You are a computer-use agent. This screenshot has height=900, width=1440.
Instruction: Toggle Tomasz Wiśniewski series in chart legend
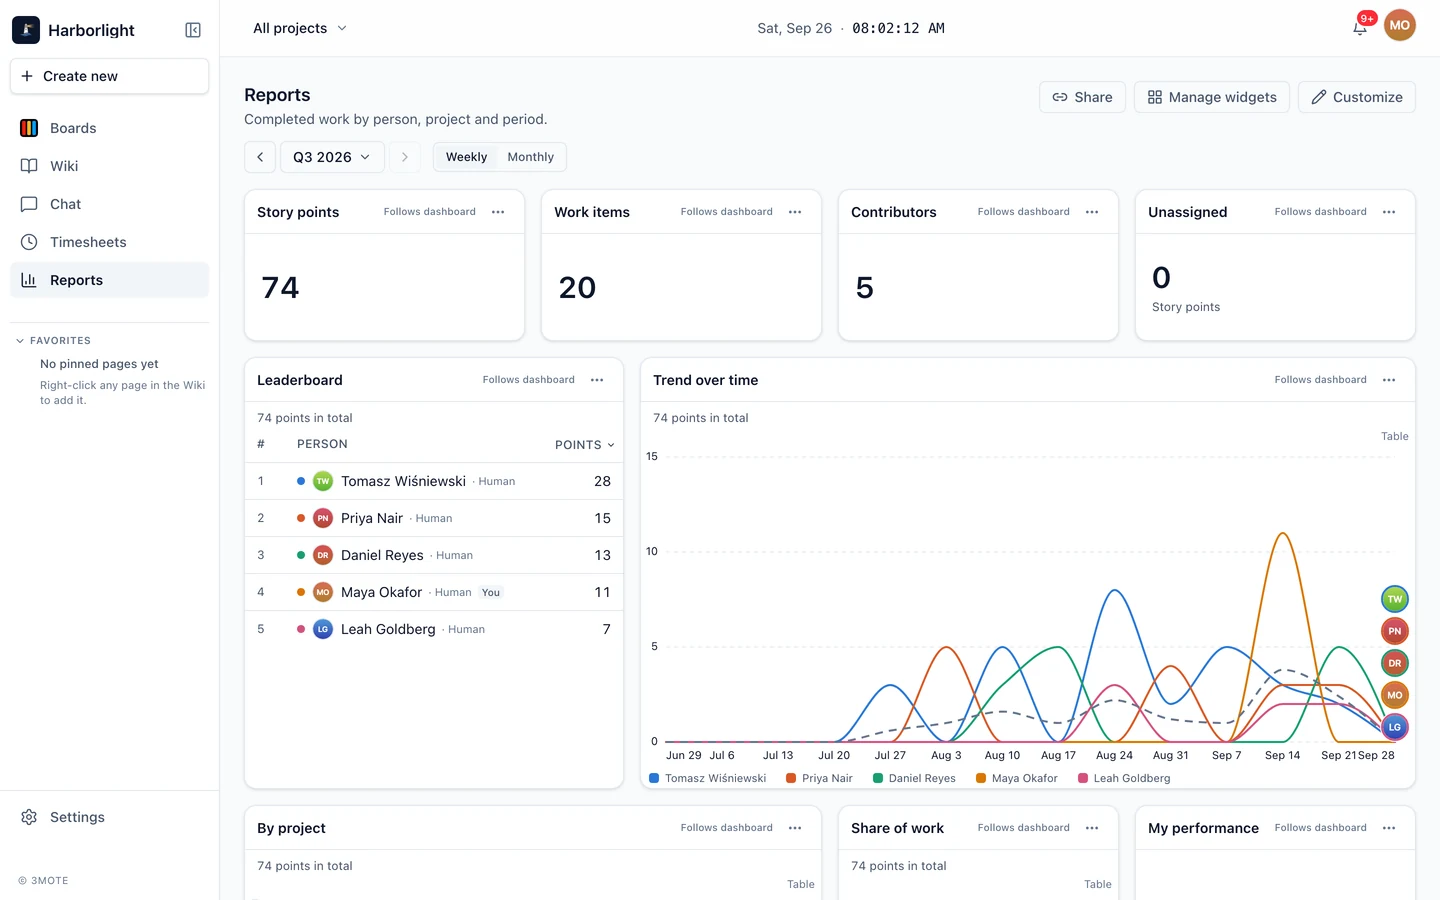[708, 778]
